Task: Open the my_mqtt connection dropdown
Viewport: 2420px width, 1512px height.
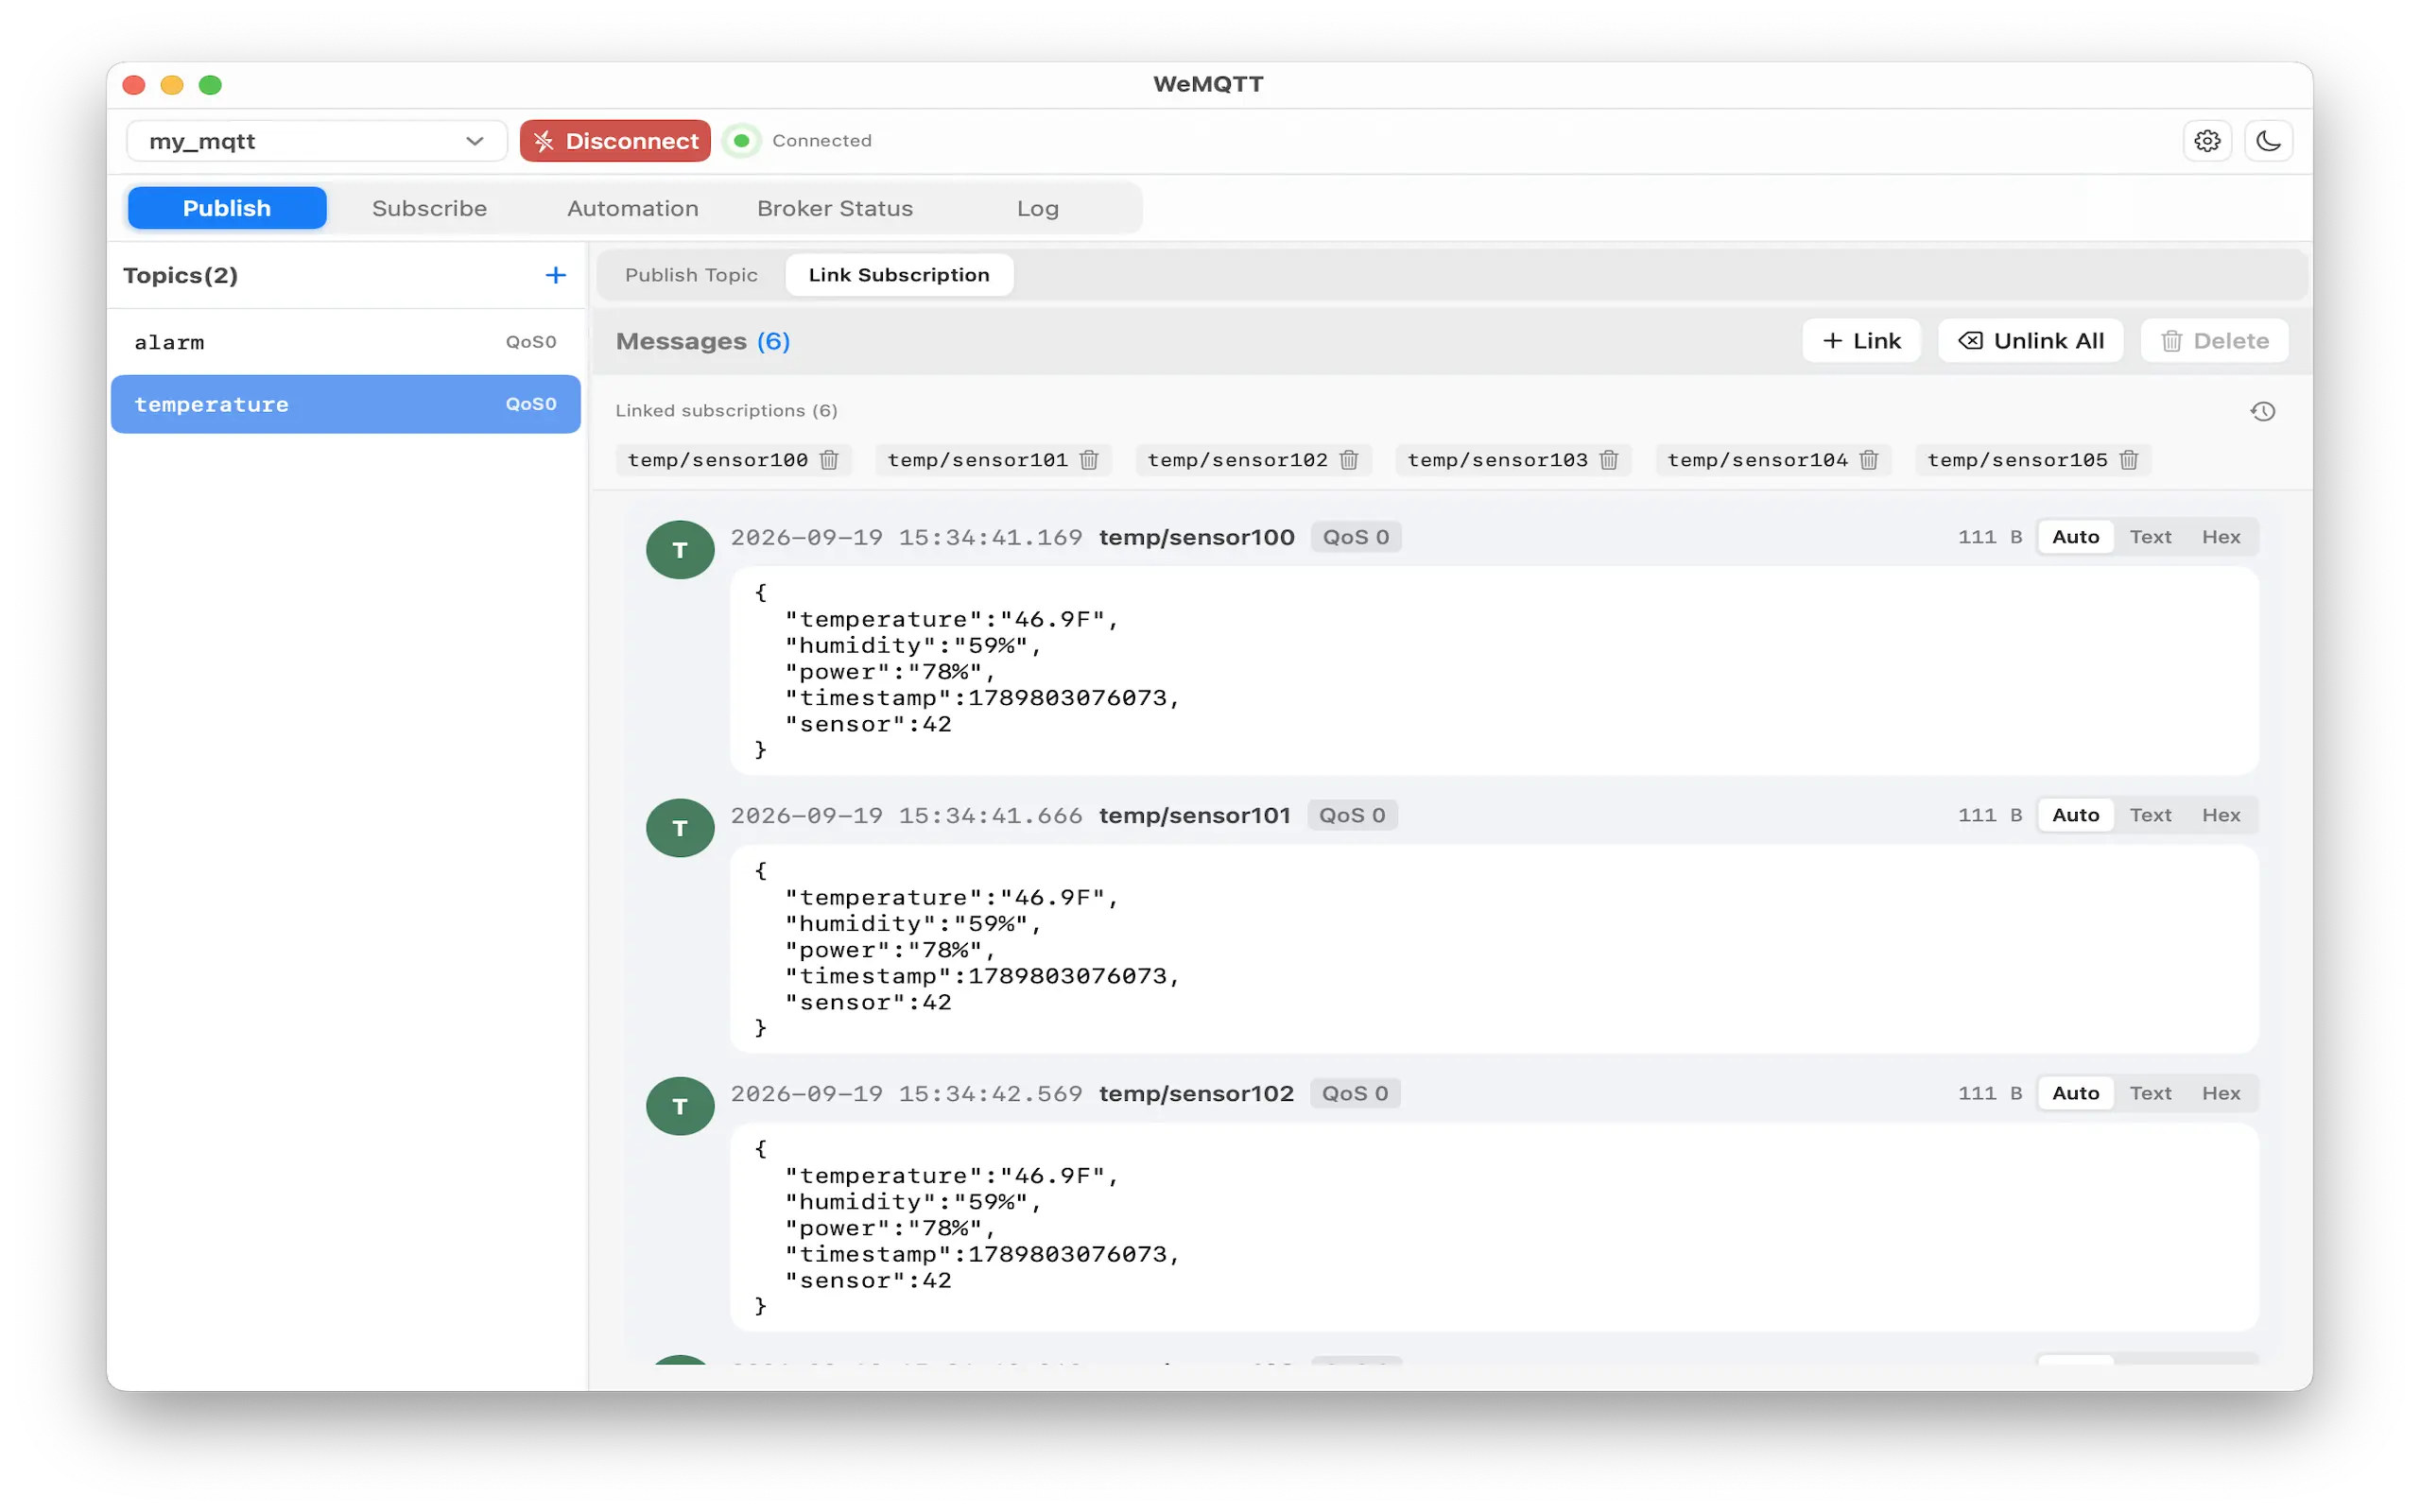Action: tap(316, 141)
